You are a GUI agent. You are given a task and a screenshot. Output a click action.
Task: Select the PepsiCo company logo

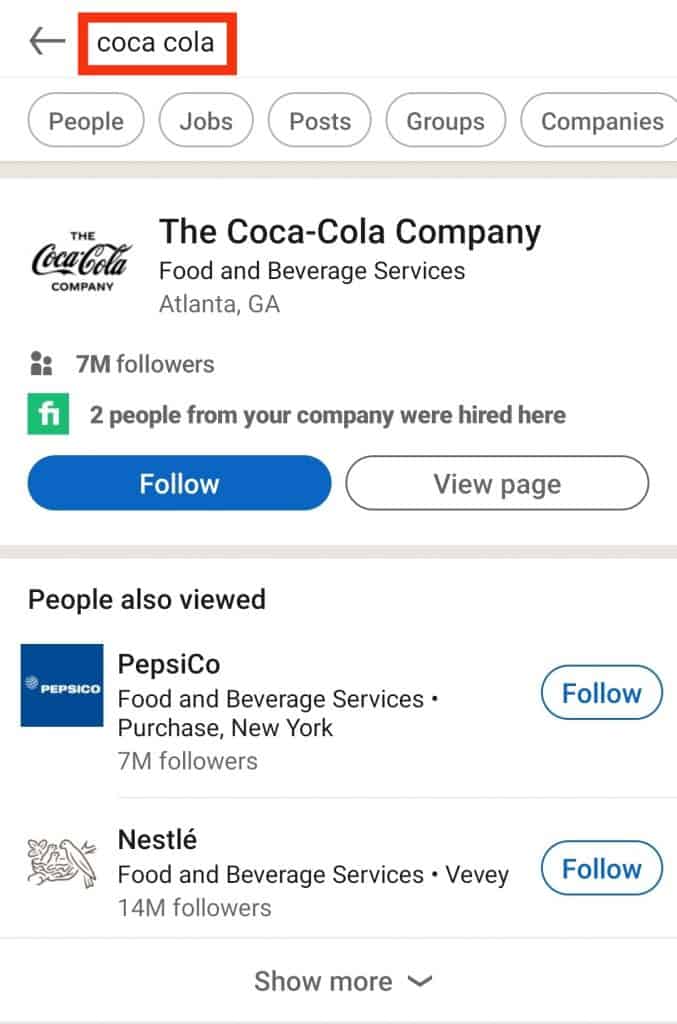pyautogui.click(x=61, y=686)
